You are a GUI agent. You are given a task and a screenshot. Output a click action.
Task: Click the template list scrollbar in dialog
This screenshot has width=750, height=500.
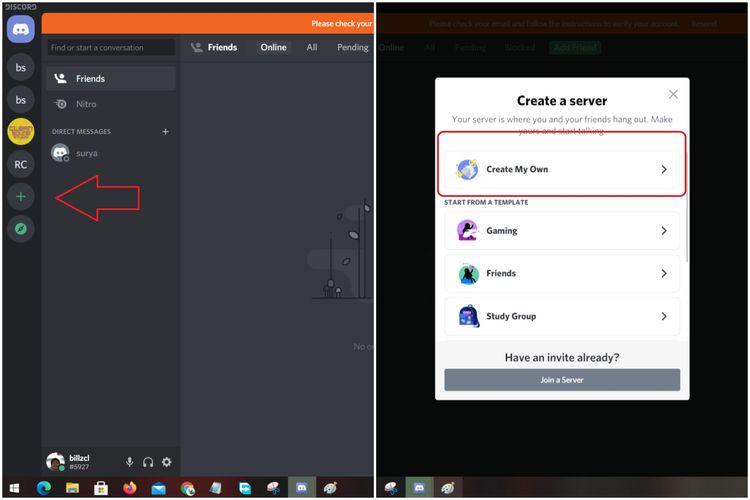coord(687,206)
